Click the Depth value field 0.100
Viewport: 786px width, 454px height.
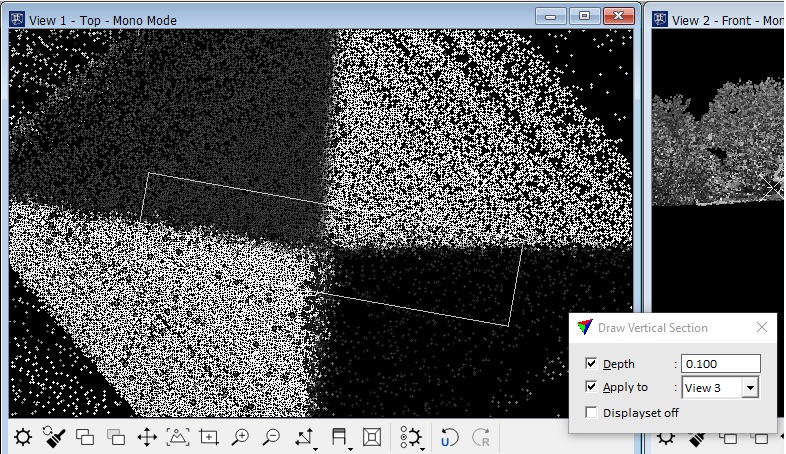(721, 364)
